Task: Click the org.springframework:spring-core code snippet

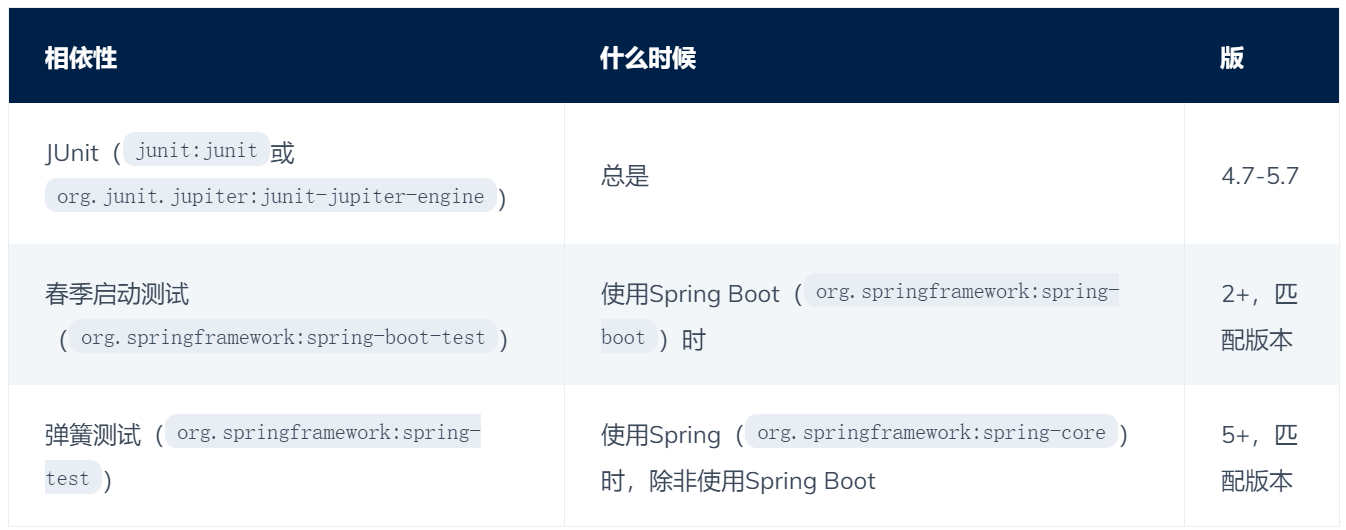Action: tap(932, 432)
